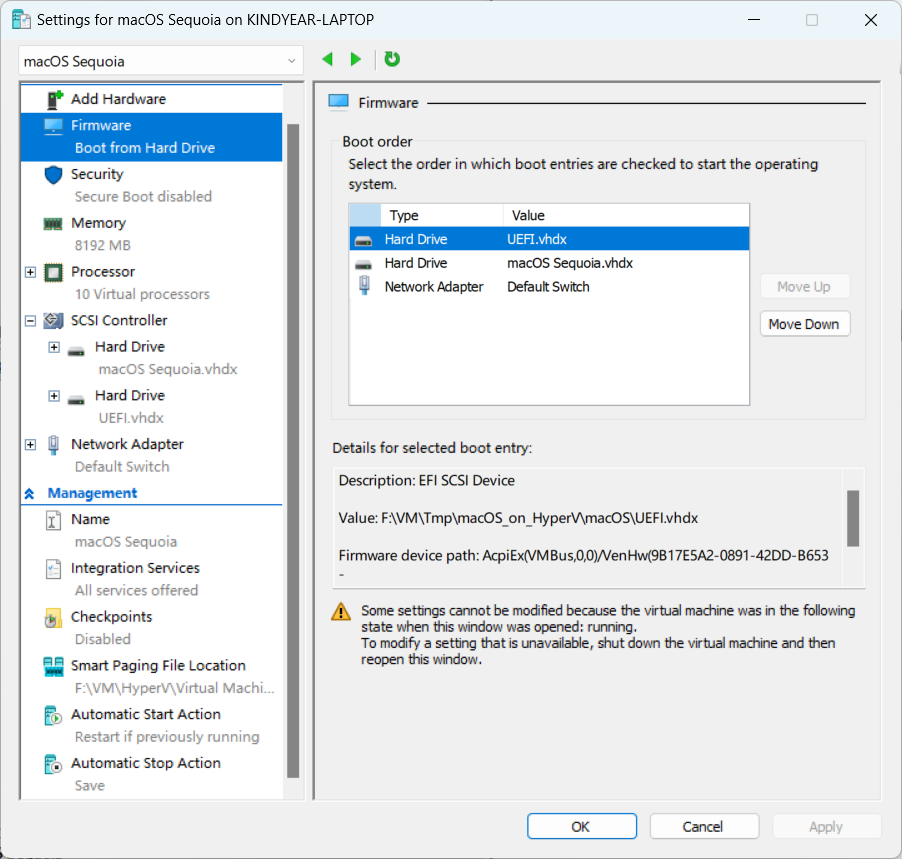The height and width of the screenshot is (859, 902).
Task: Click the Checkpoints icon
Action: click(53, 619)
